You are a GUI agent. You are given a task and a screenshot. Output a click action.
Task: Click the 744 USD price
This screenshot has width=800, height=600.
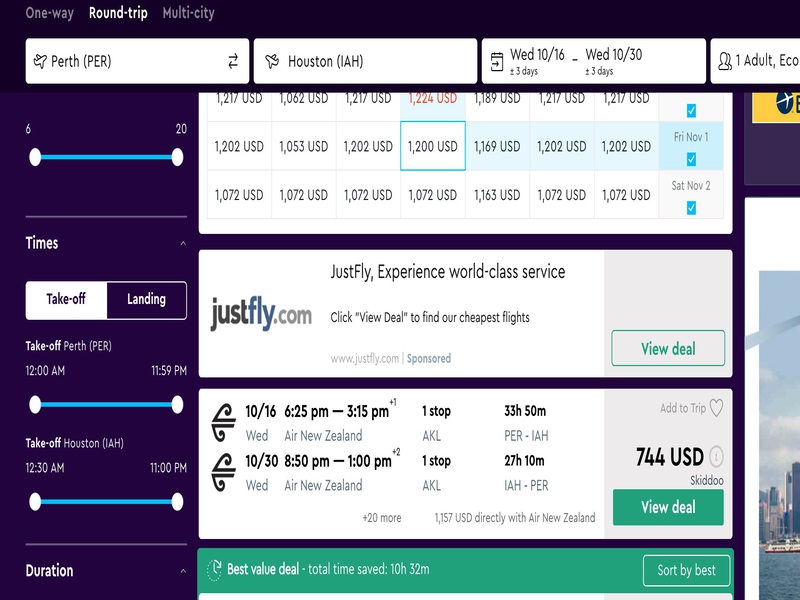[669, 457]
